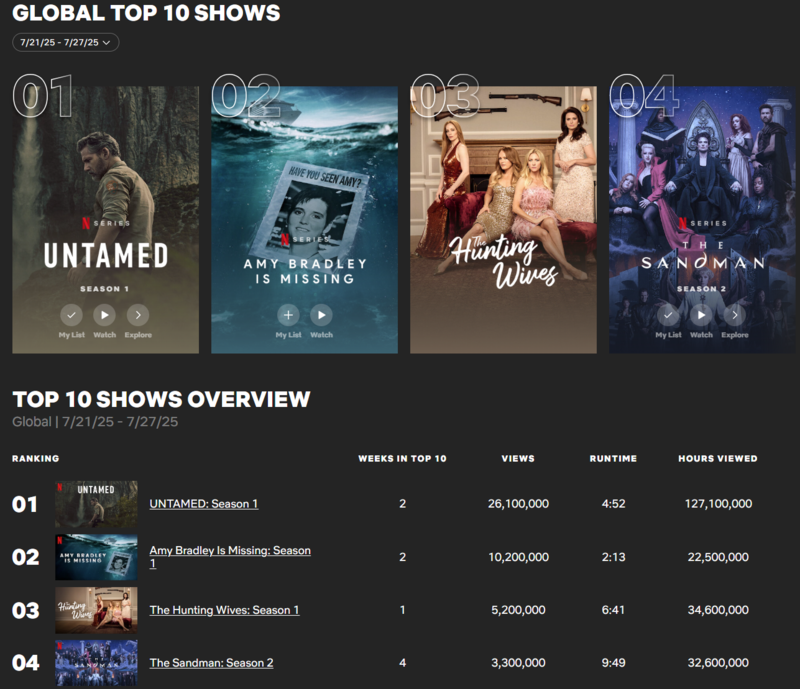Add Amy Bradley Is Missing to My List
Viewport: 800px width, 689px height.
tap(288, 315)
